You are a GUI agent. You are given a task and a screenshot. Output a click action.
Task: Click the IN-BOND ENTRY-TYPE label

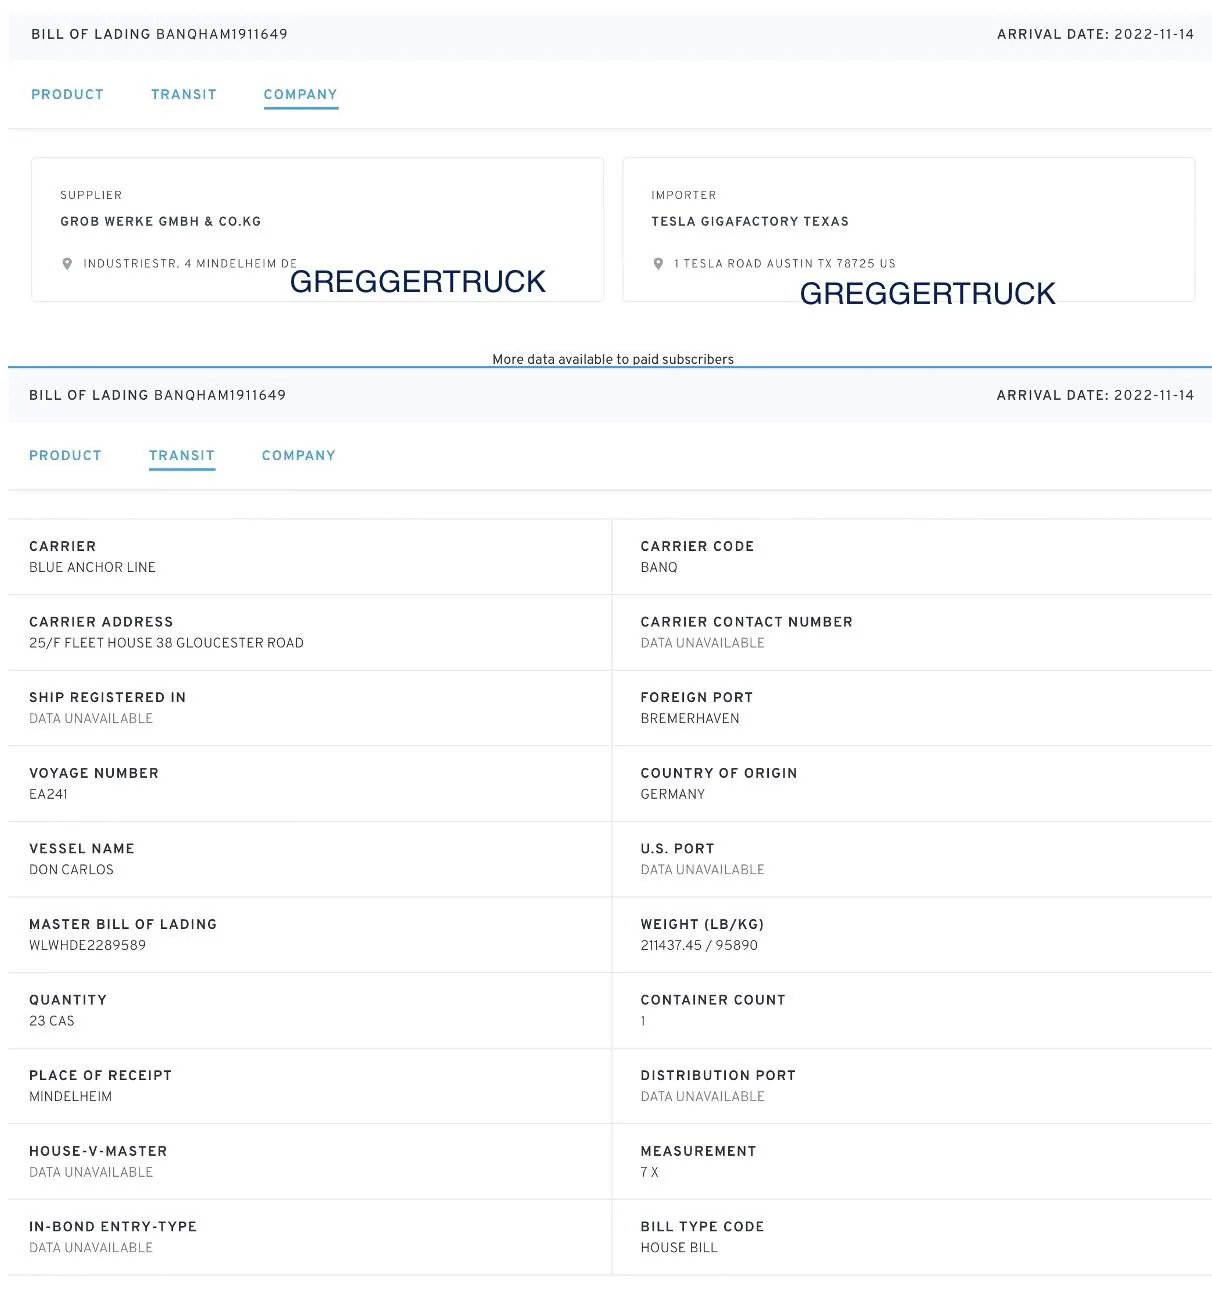113,1226
